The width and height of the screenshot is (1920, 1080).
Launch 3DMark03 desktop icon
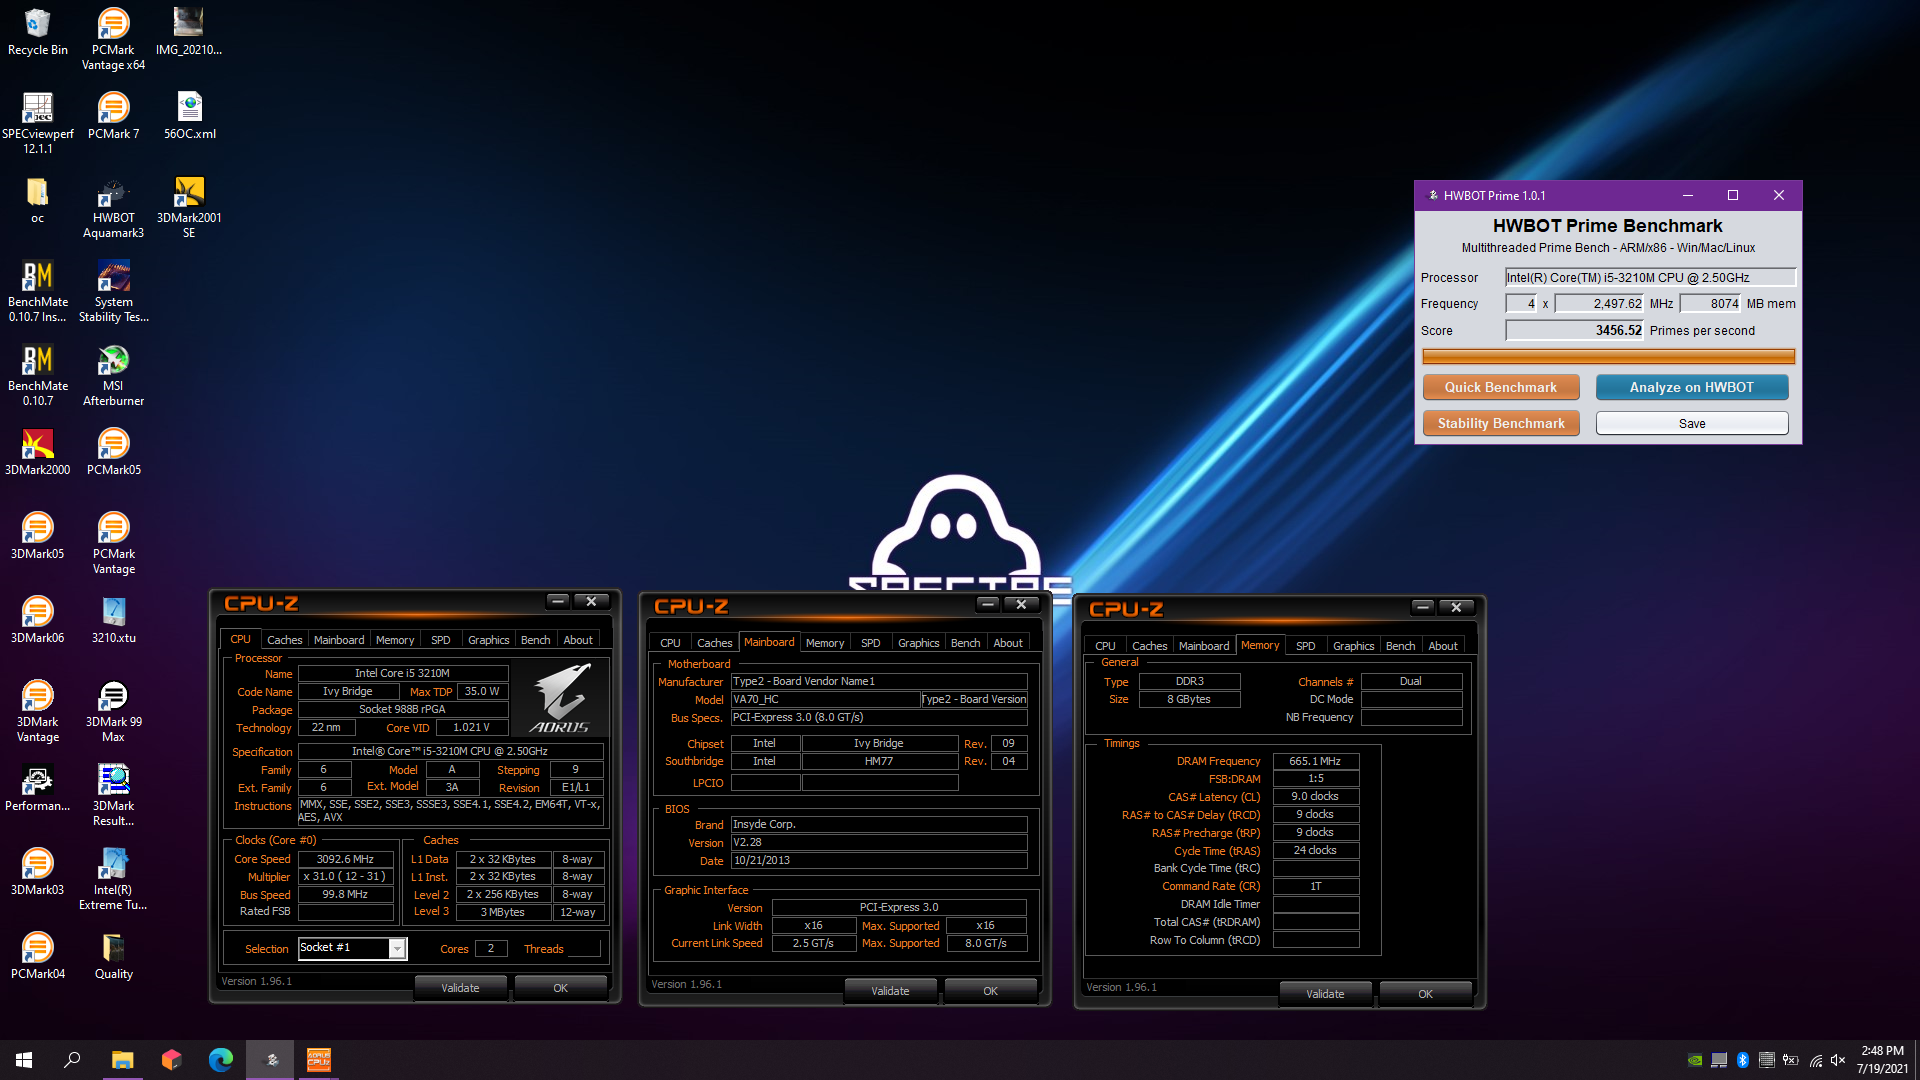[37, 872]
